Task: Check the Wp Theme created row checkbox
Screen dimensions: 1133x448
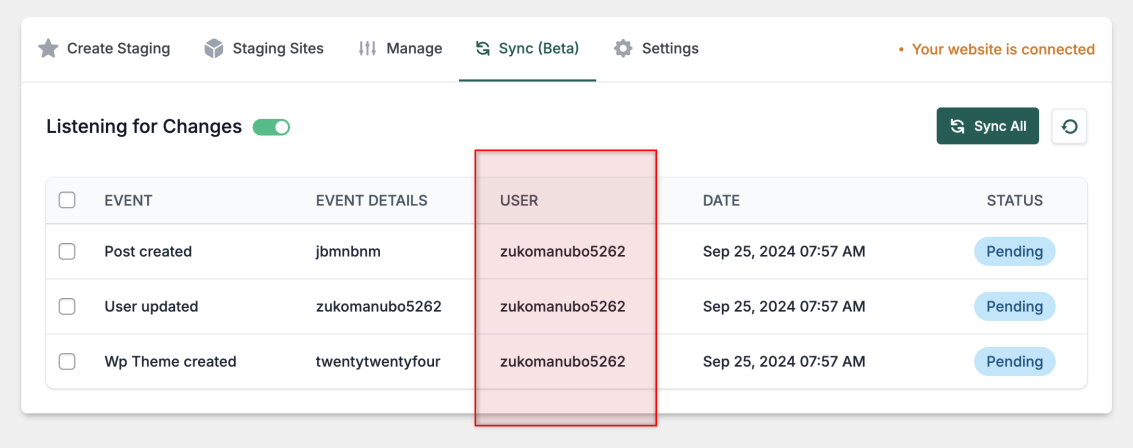Action: [x=67, y=361]
